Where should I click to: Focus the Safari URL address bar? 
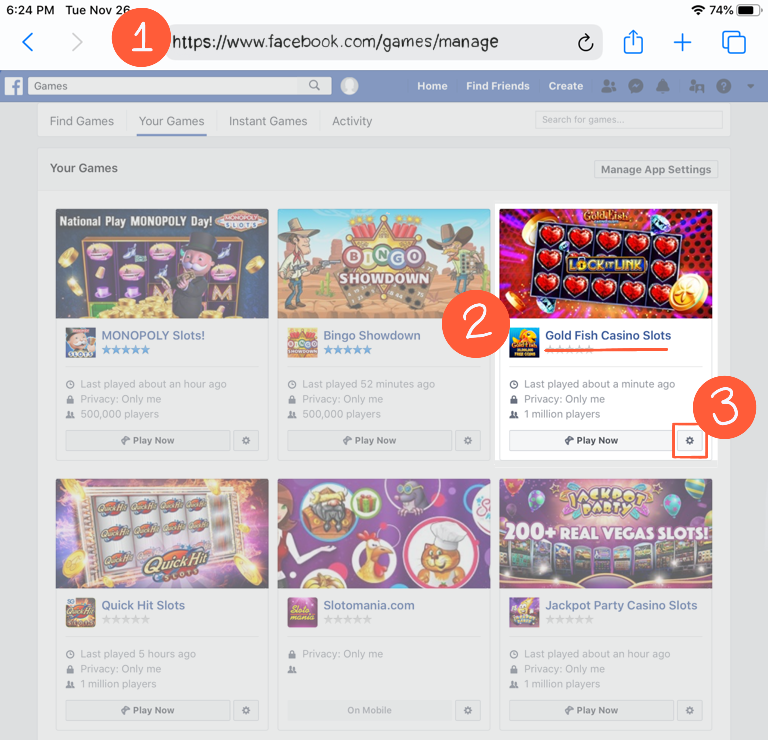coord(384,42)
